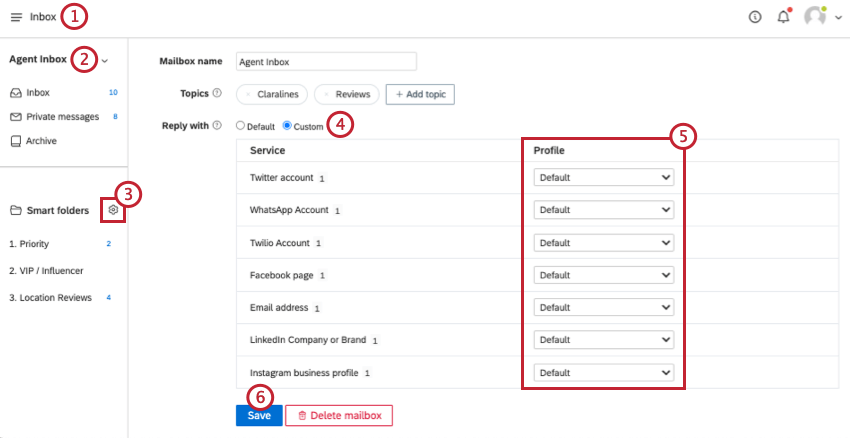Remove the Reviews topic tag
850x438 pixels.
(x=326, y=94)
